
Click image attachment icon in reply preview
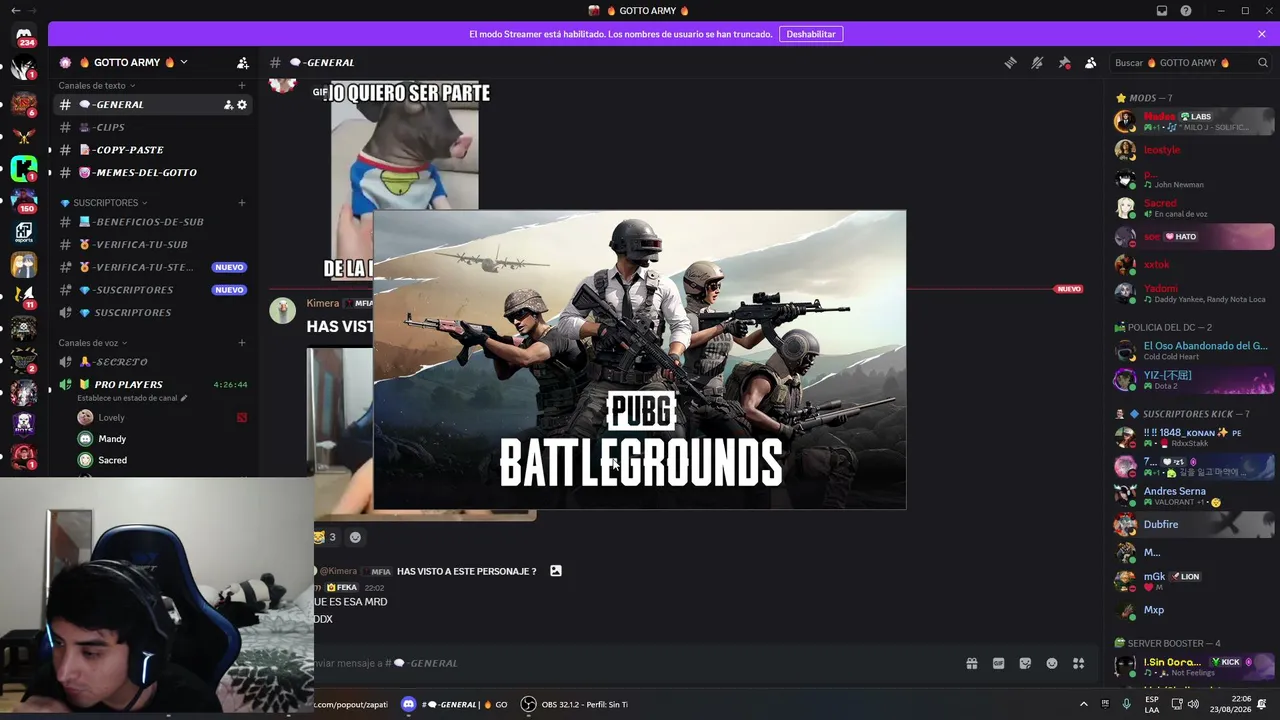(556, 571)
